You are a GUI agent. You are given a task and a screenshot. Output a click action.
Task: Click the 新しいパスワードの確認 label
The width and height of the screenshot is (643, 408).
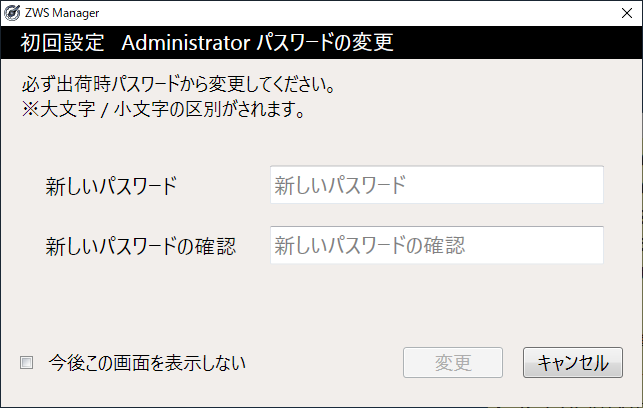point(140,246)
